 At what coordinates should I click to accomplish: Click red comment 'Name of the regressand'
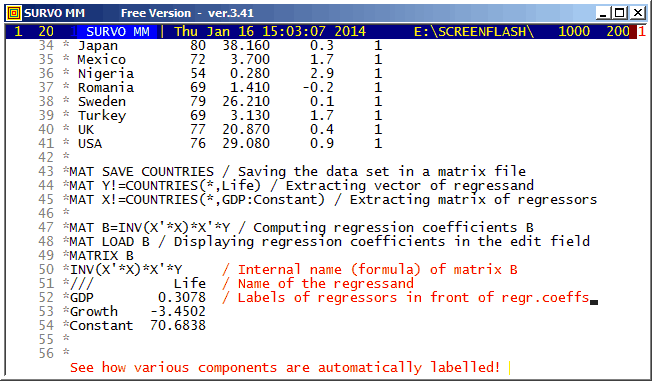click(326, 284)
